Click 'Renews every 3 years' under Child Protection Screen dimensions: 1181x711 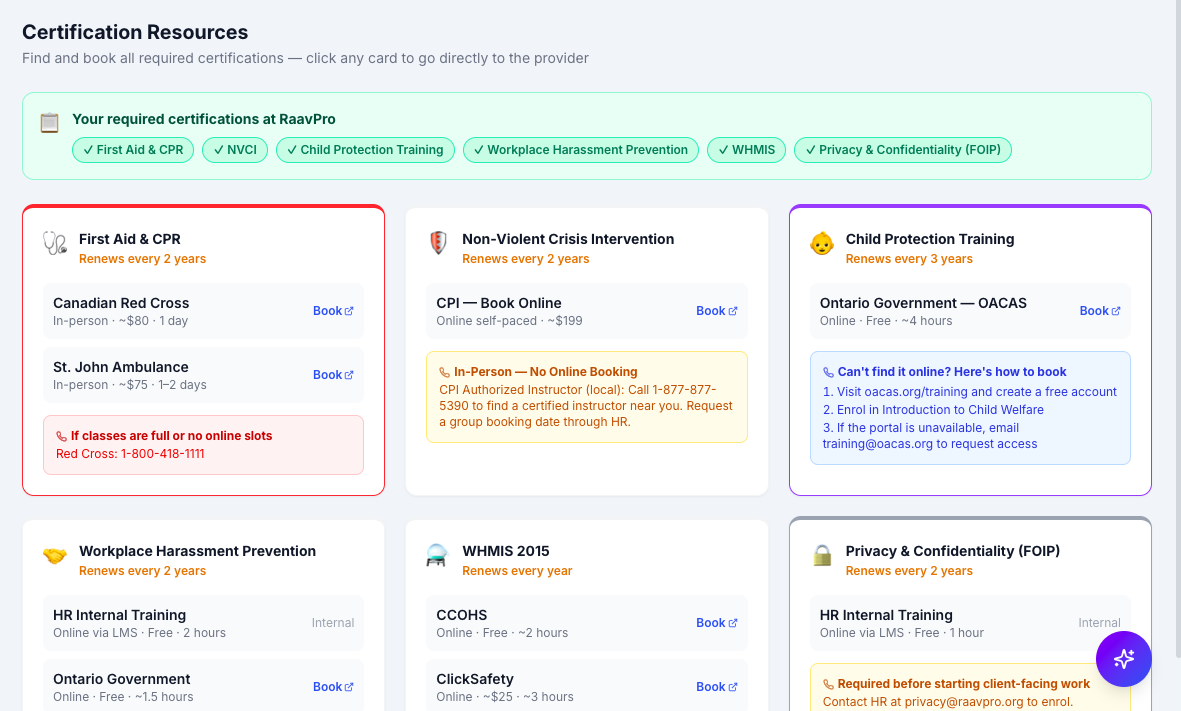909,258
